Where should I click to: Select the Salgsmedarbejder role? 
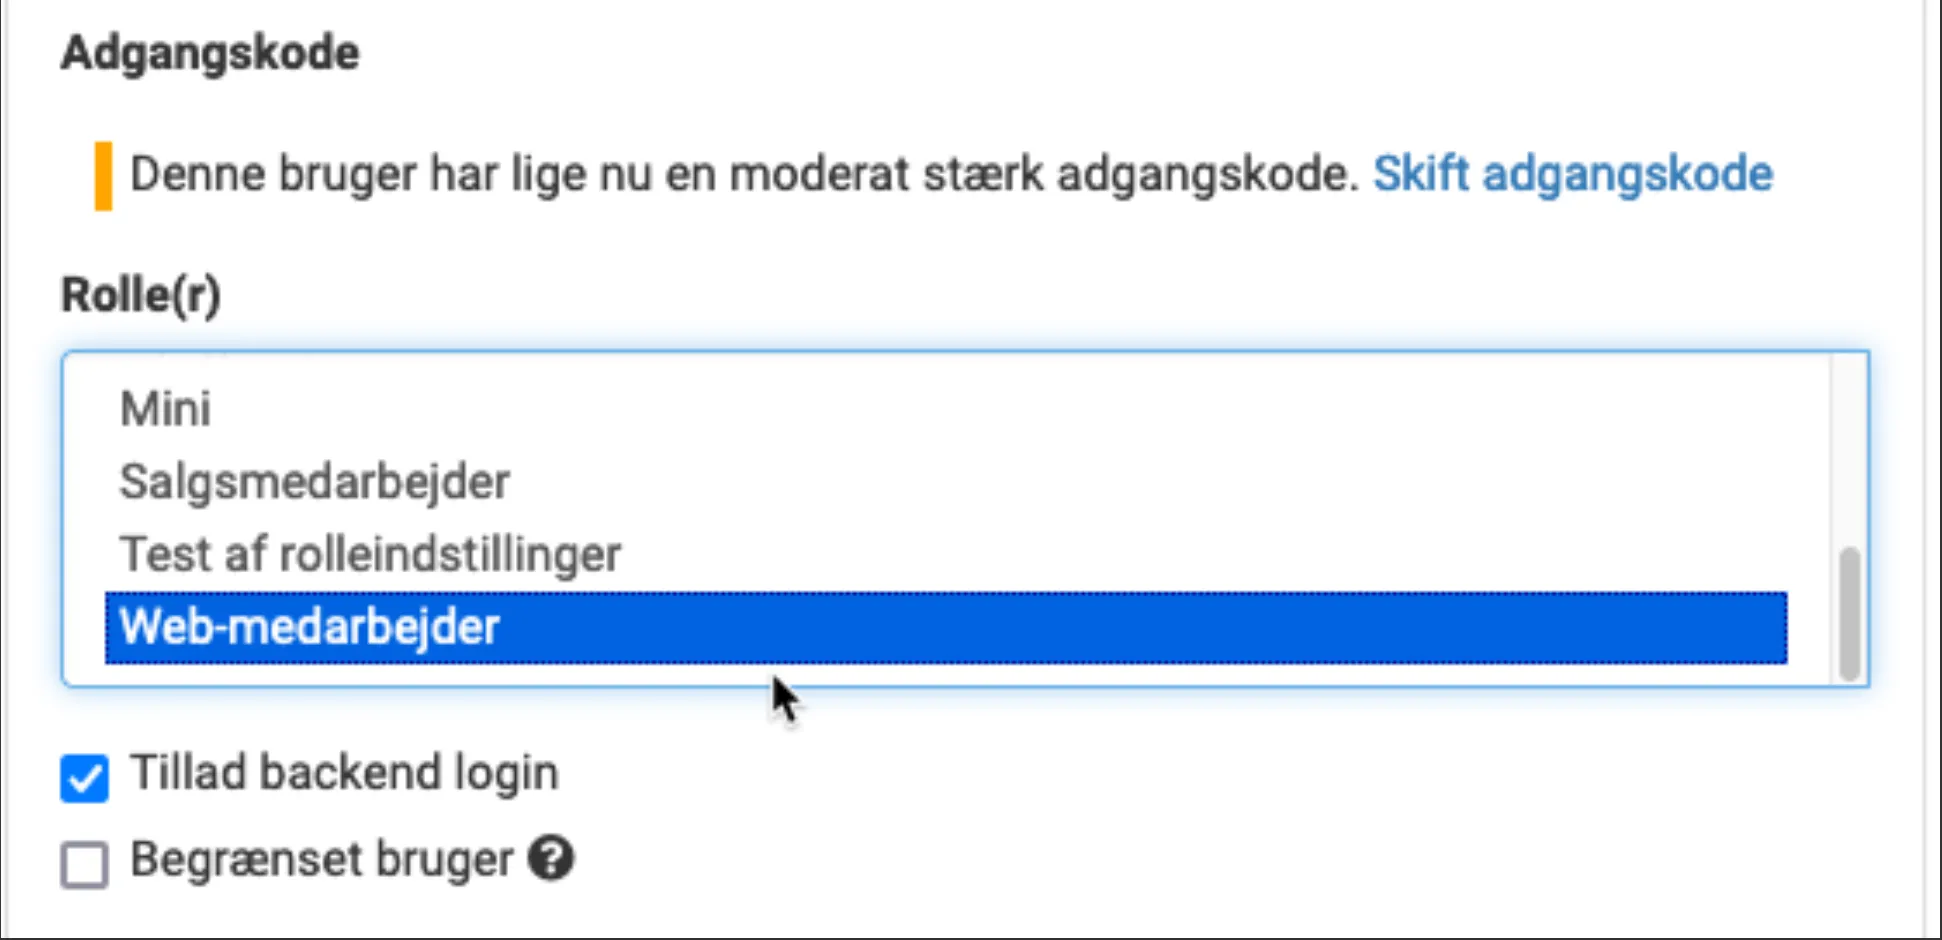click(313, 481)
